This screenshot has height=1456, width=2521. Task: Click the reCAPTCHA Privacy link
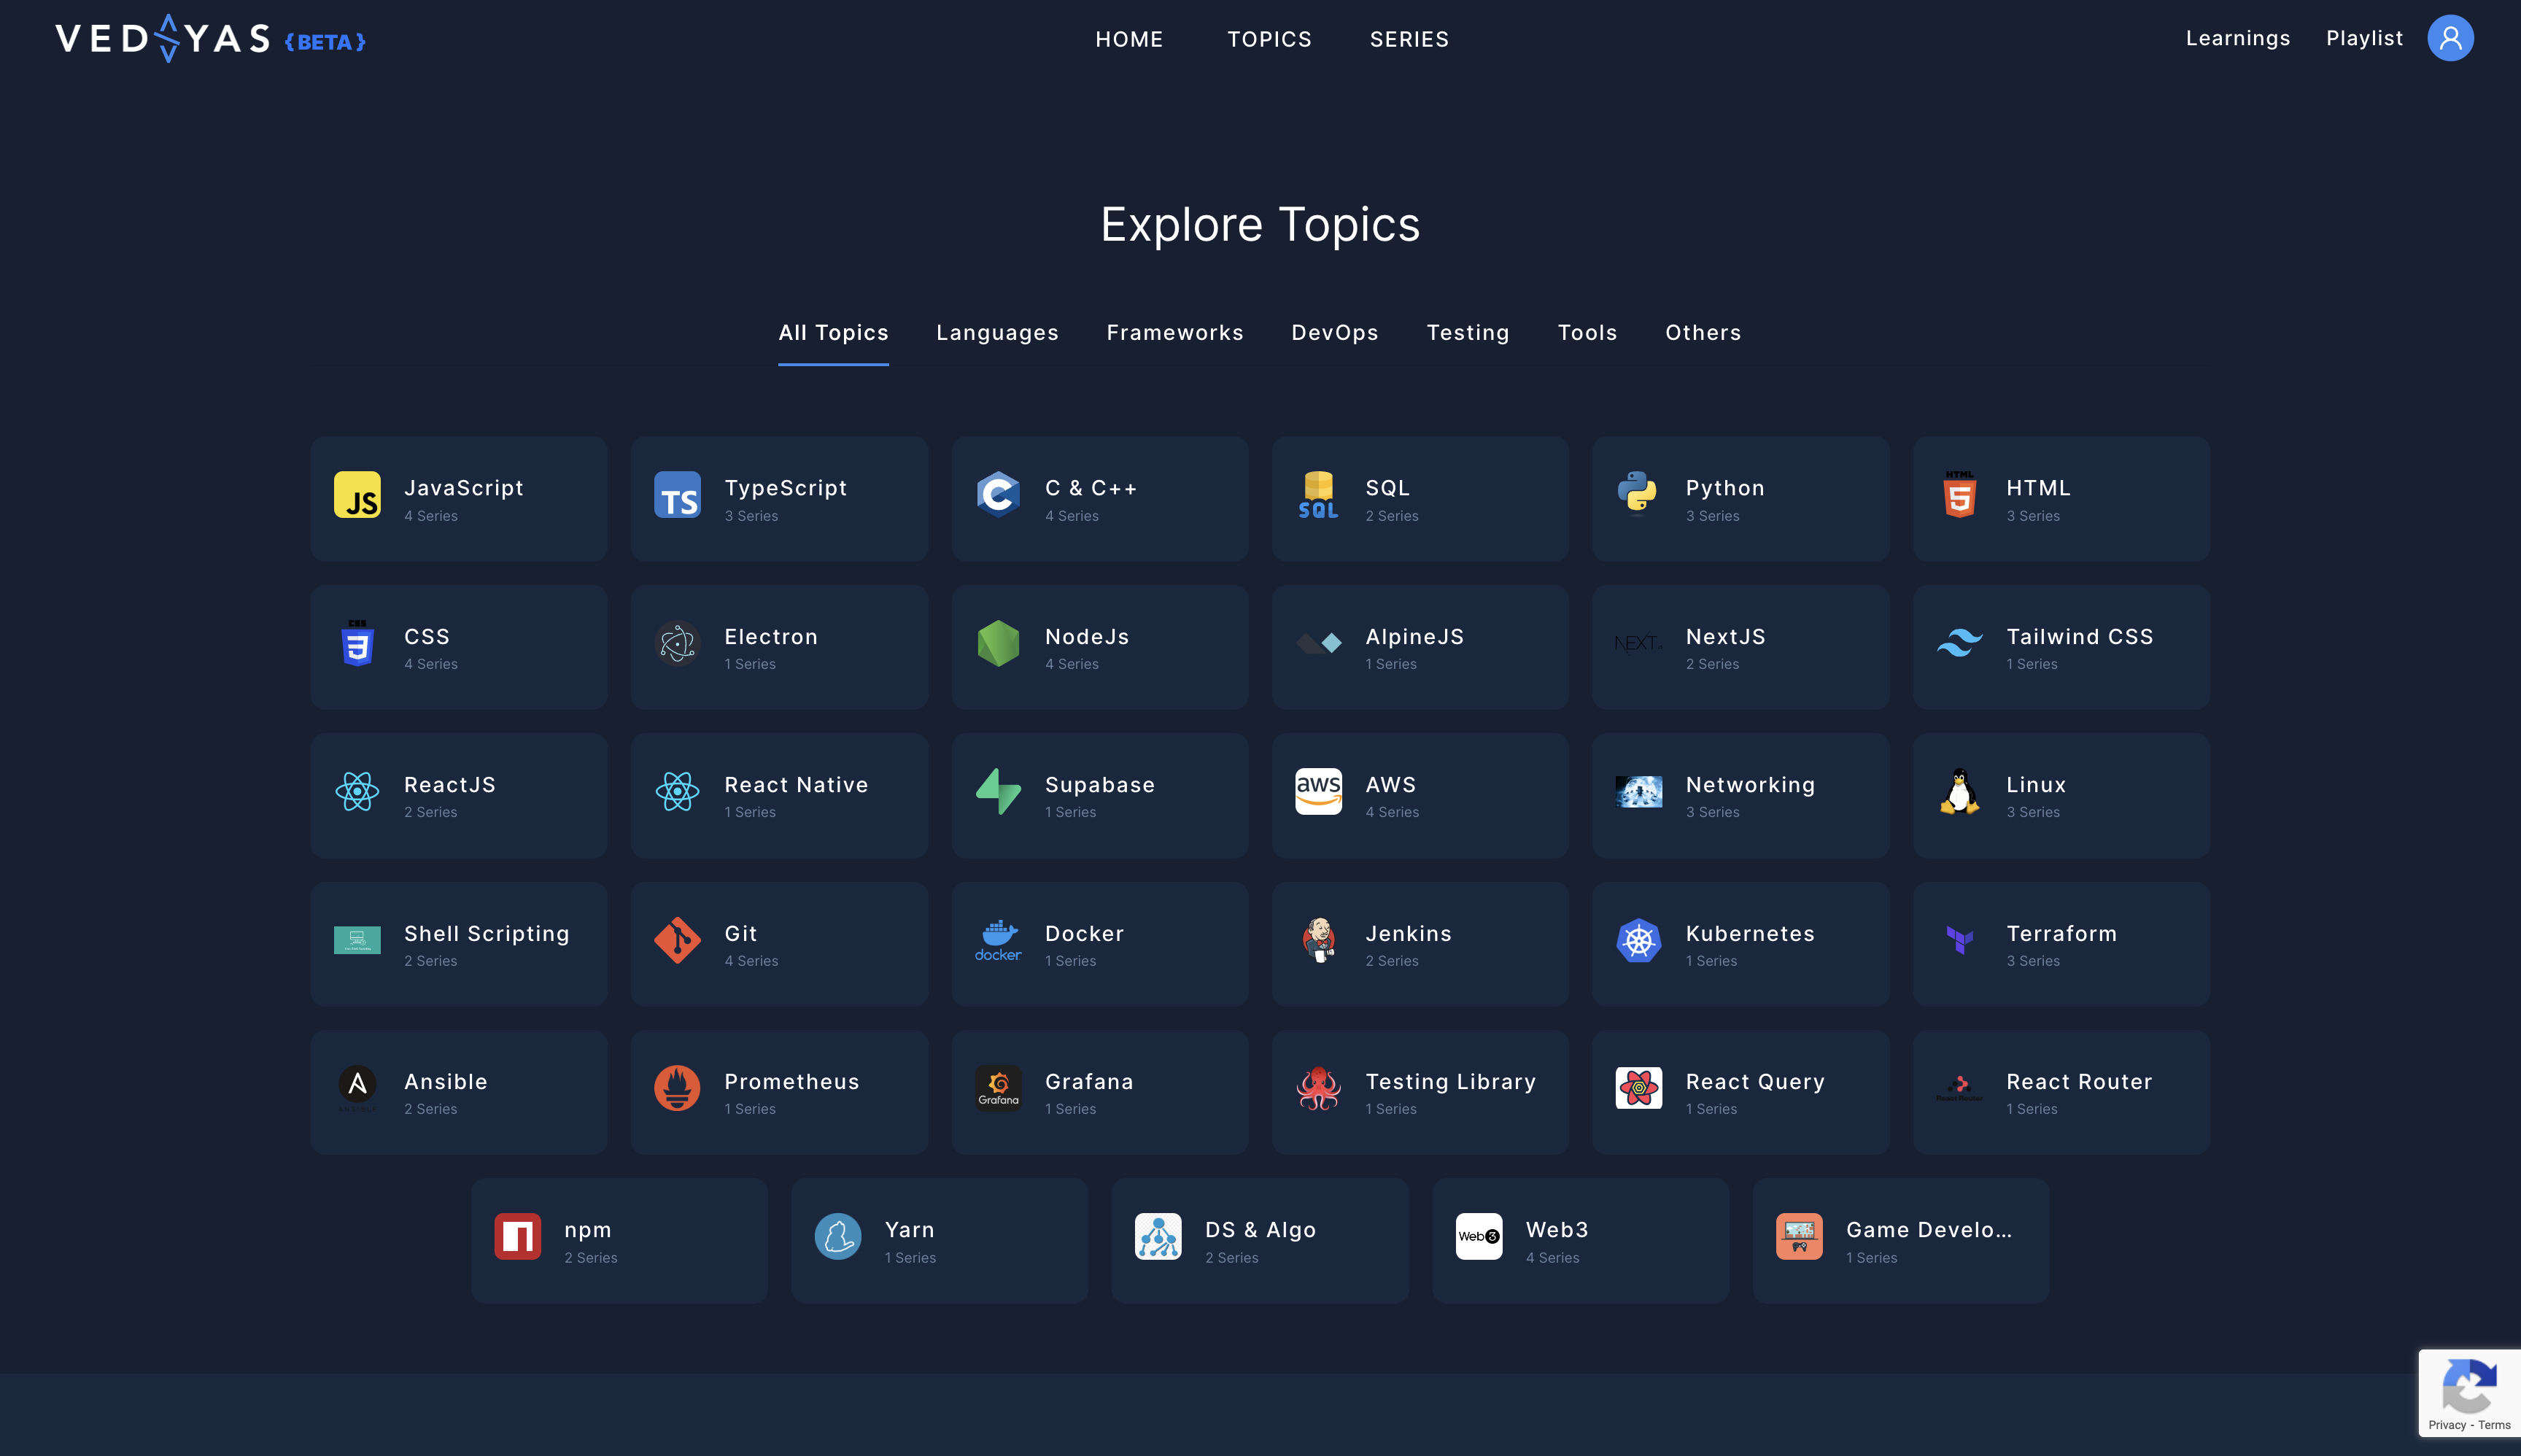click(x=2446, y=1425)
